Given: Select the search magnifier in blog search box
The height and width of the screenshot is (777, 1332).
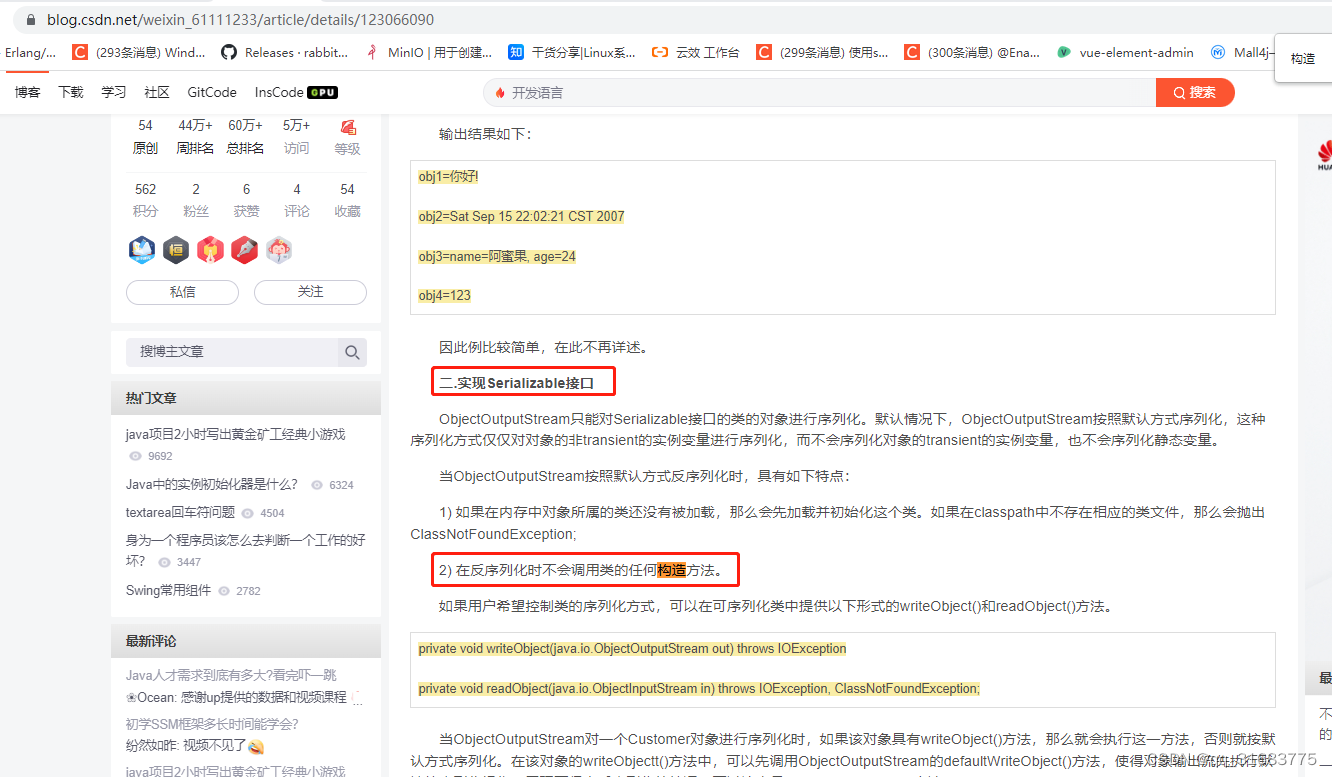Looking at the screenshot, I should 352,352.
